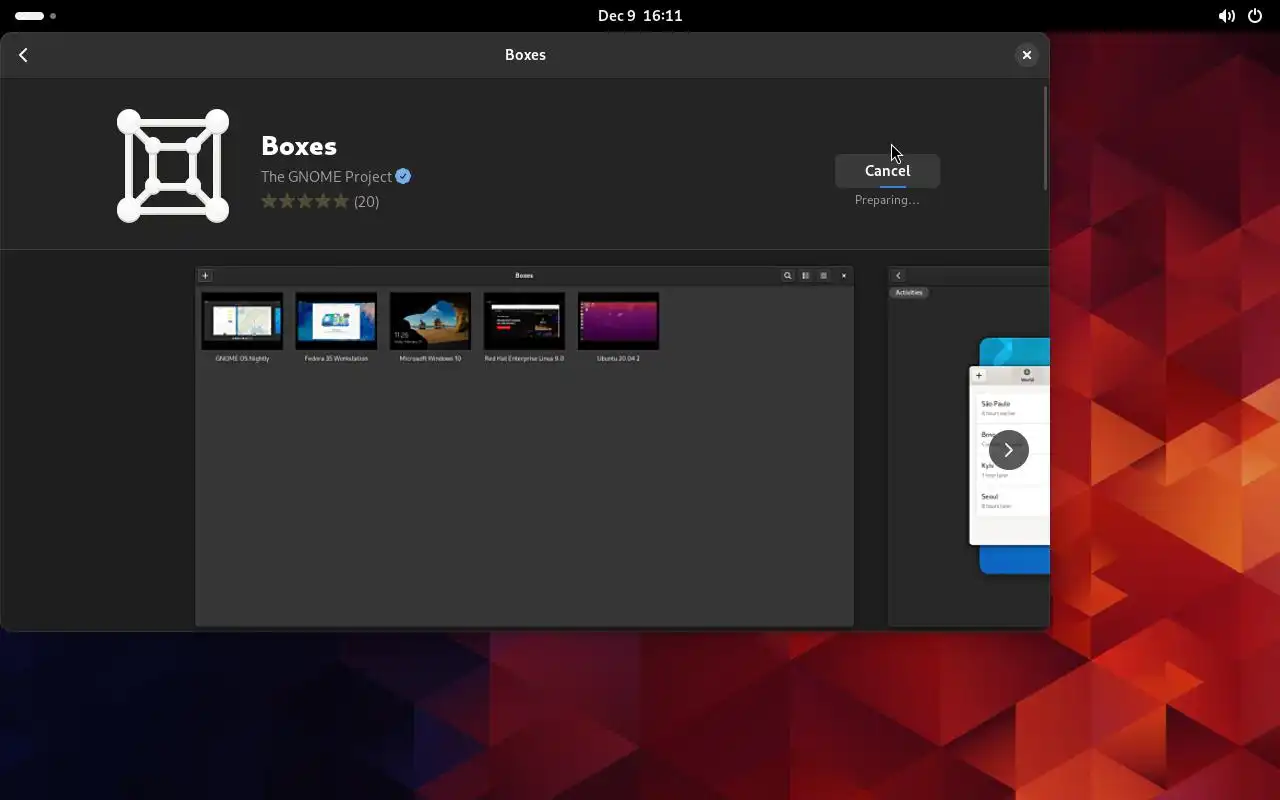This screenshot has height=800, width=1280.
Task: Show the next screenshot with arrow button
Action: click(1008, 450)
